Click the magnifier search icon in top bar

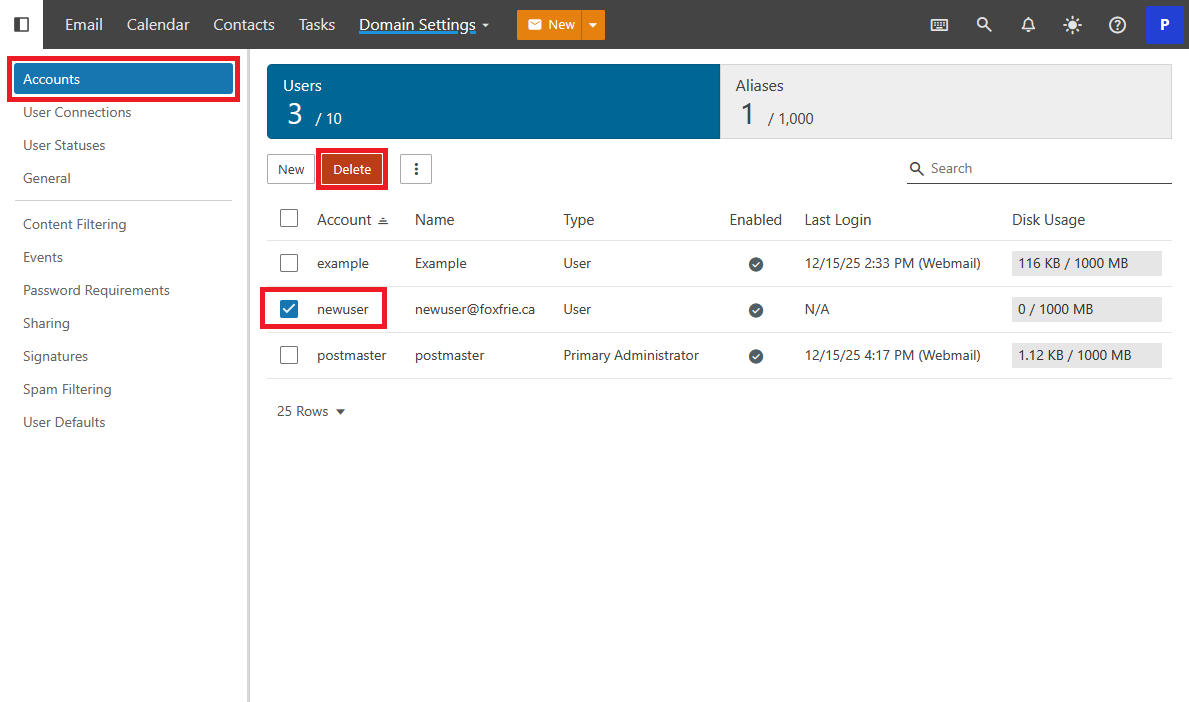tap(984, 25)
